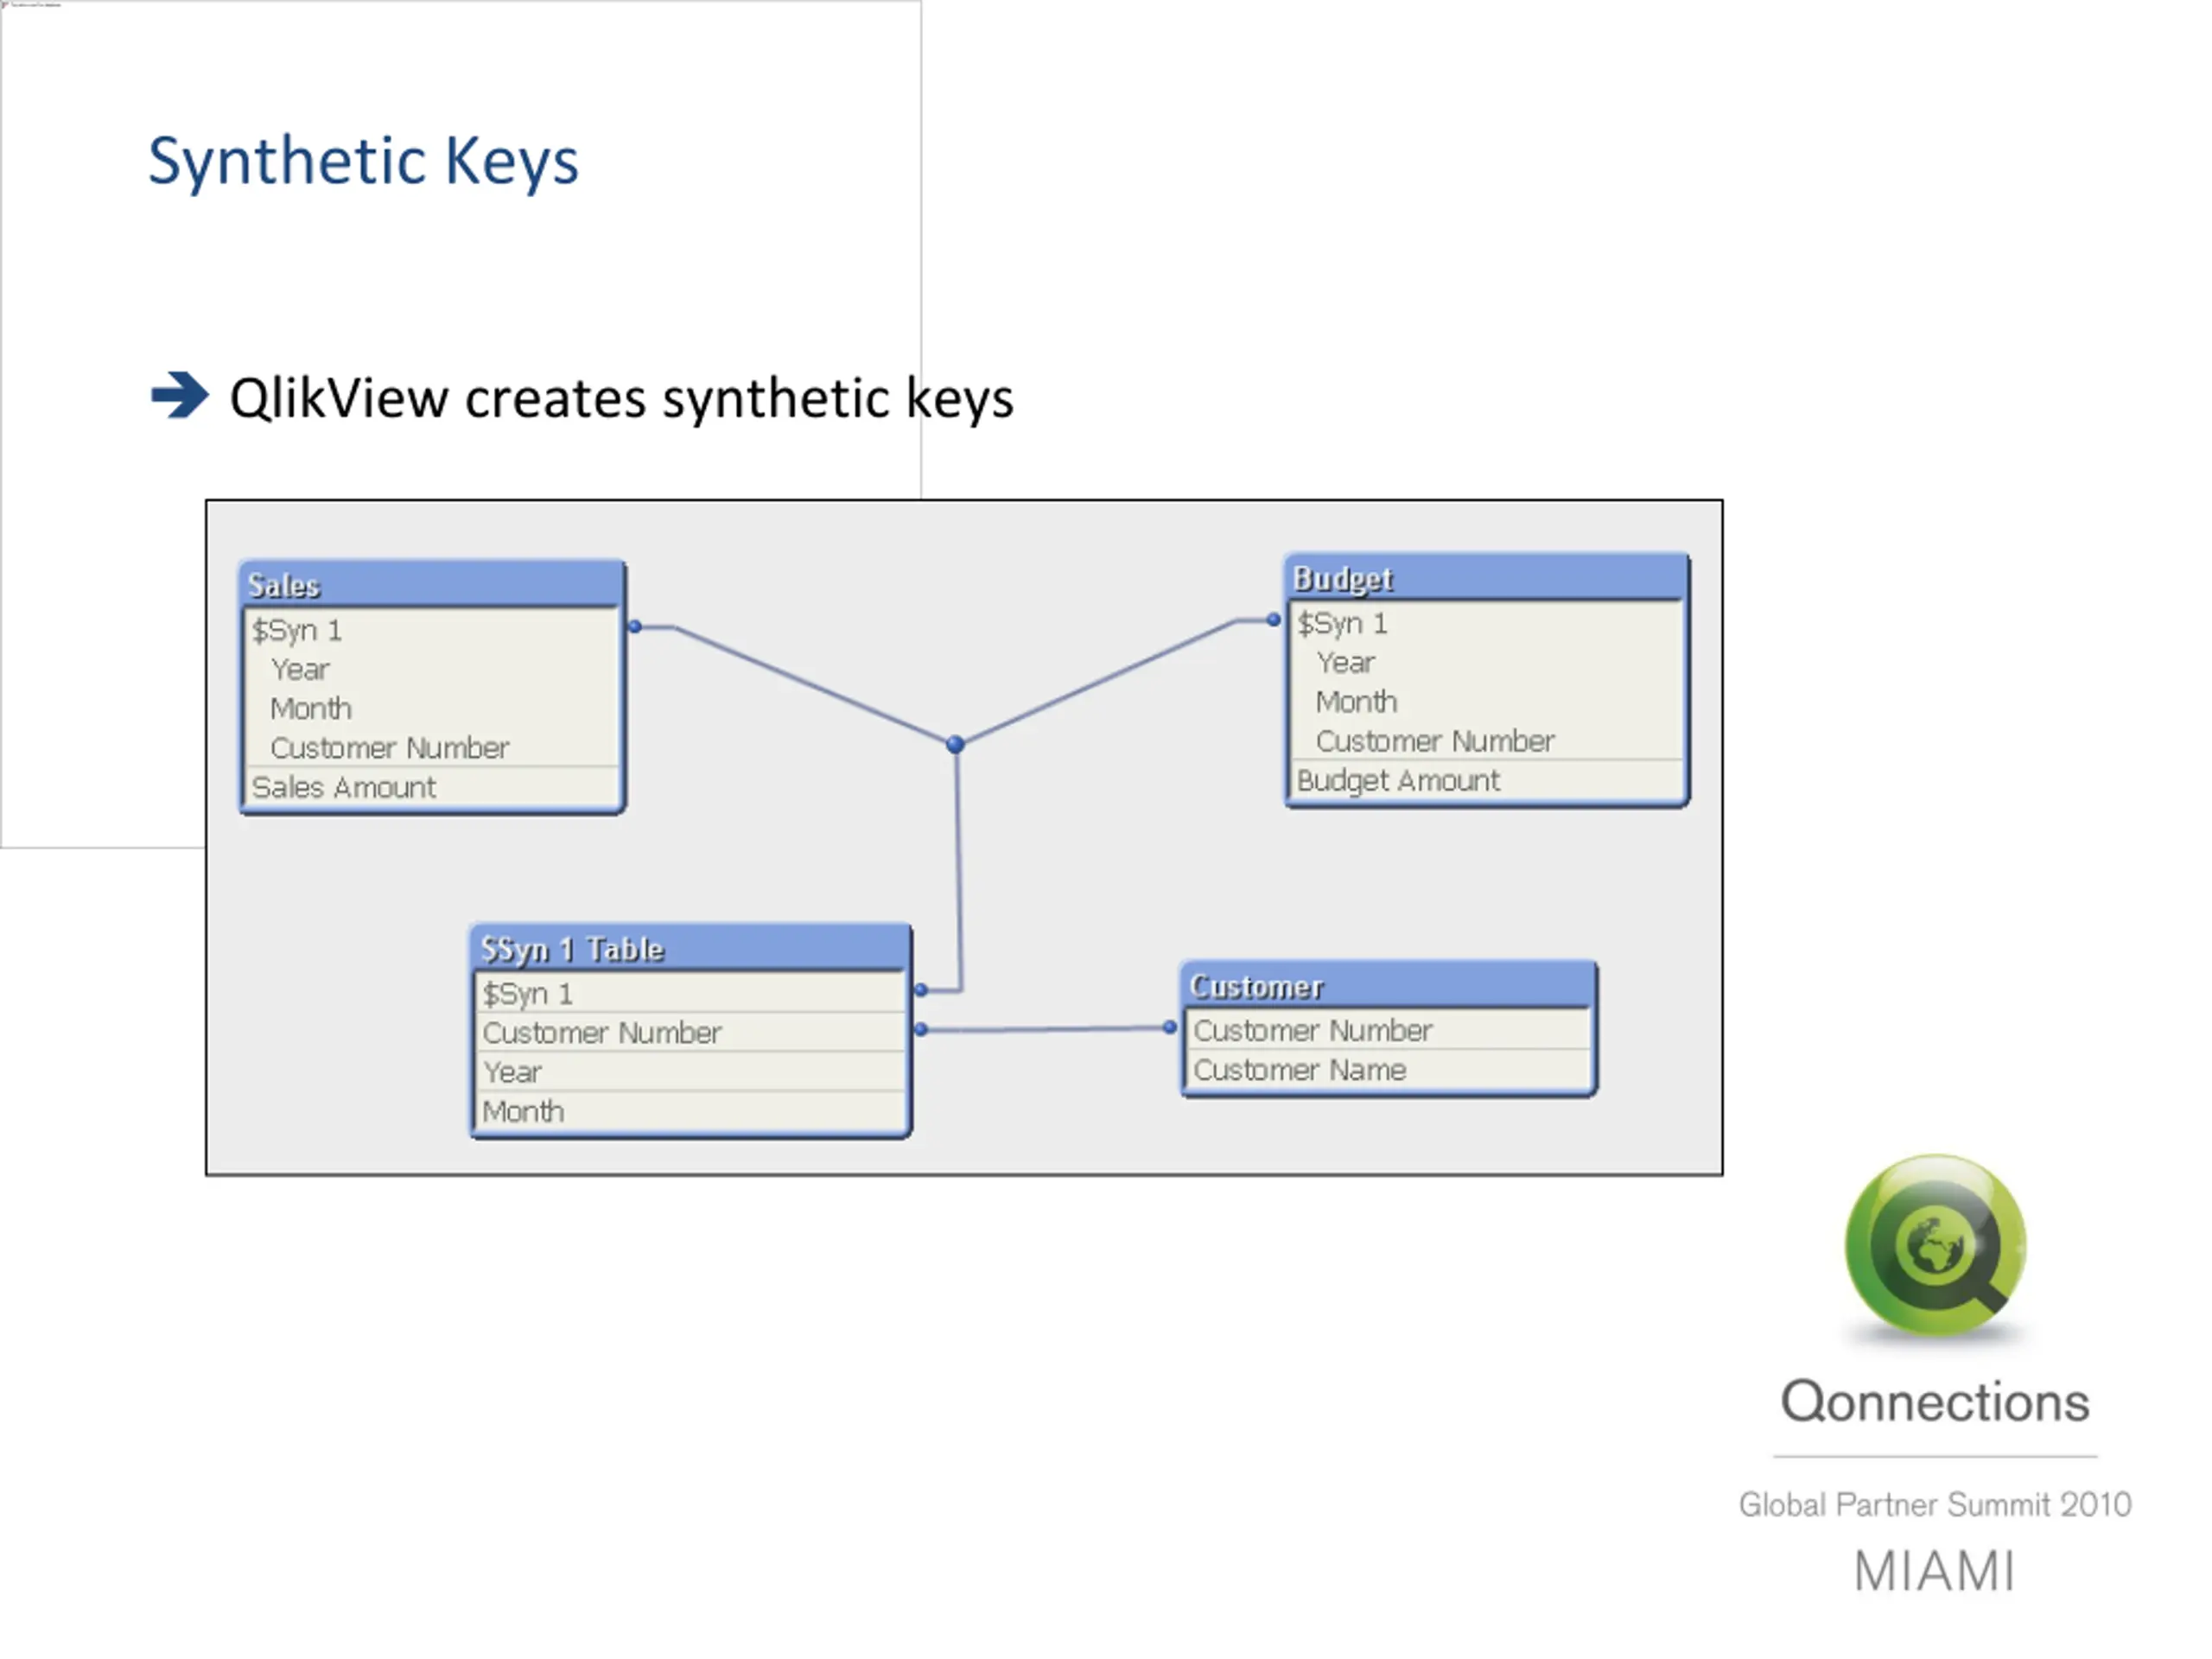Image resolution: width=2212 pixels, height=1659 pixels.
Task: Select Month field in Sales table
Action: (x=431, y=708)
